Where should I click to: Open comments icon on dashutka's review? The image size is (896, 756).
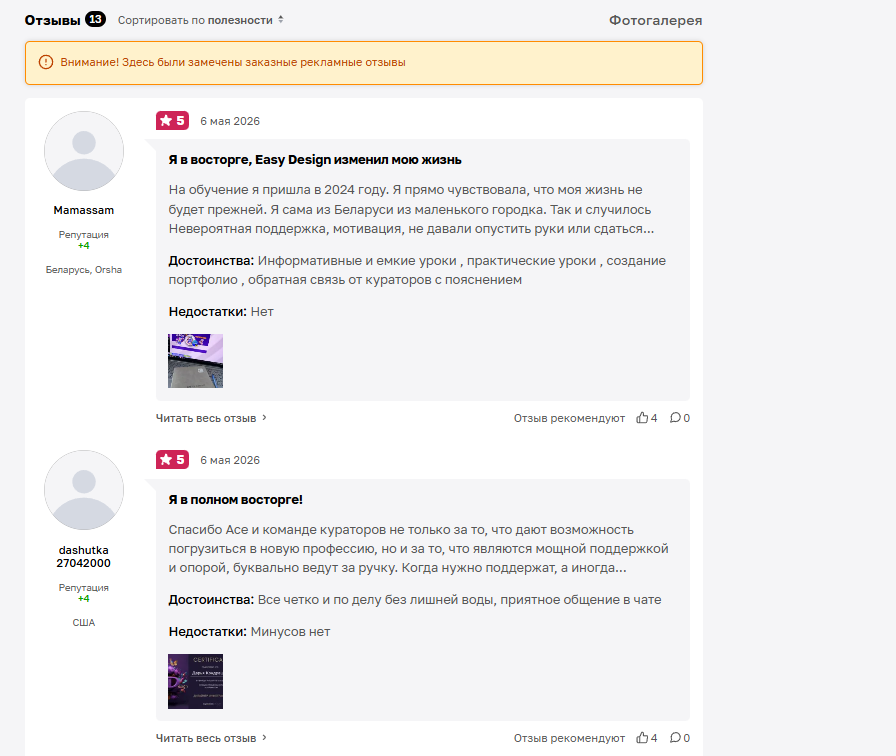pyautogui.click(x=675, y=738)
